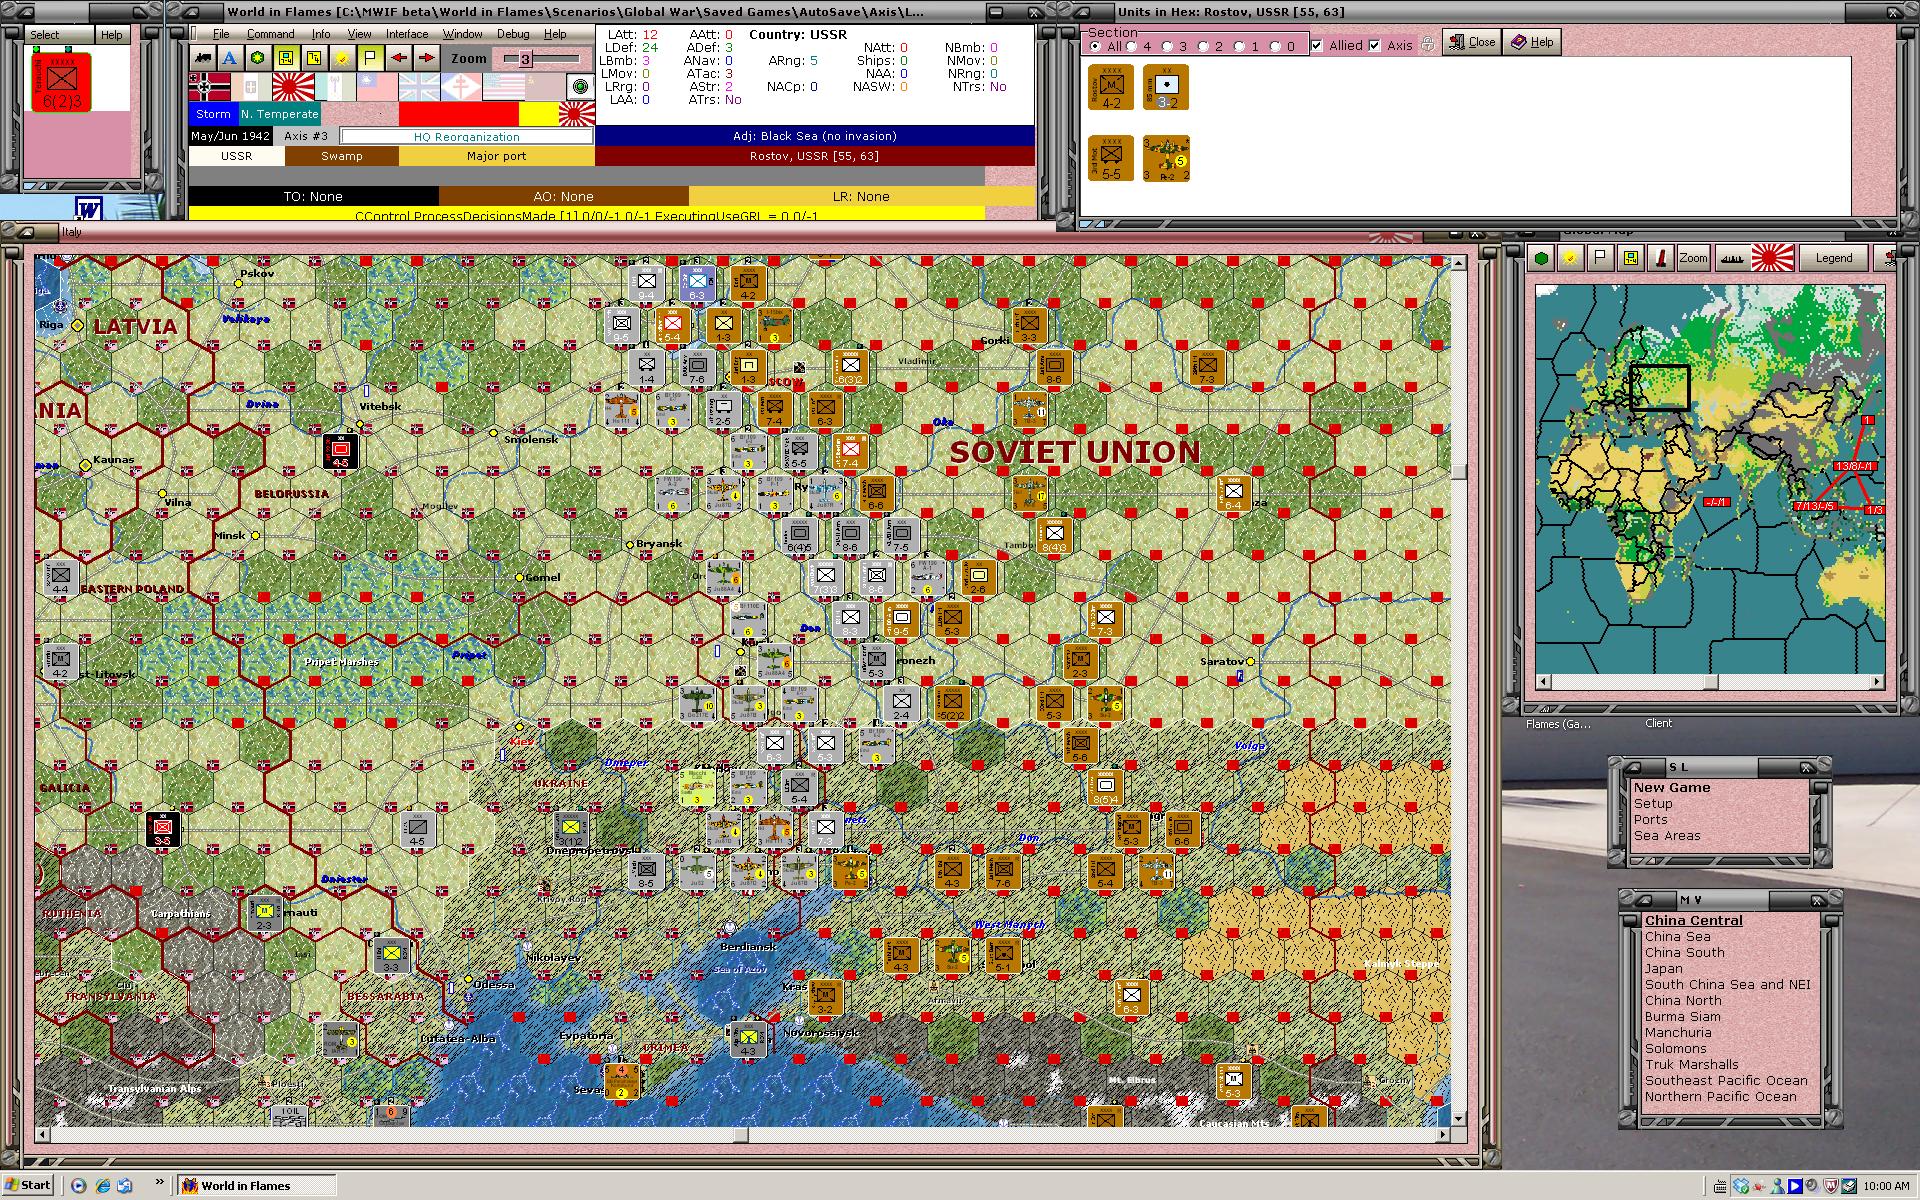Click Close button in Units in Hex window

click(1471, 42)
